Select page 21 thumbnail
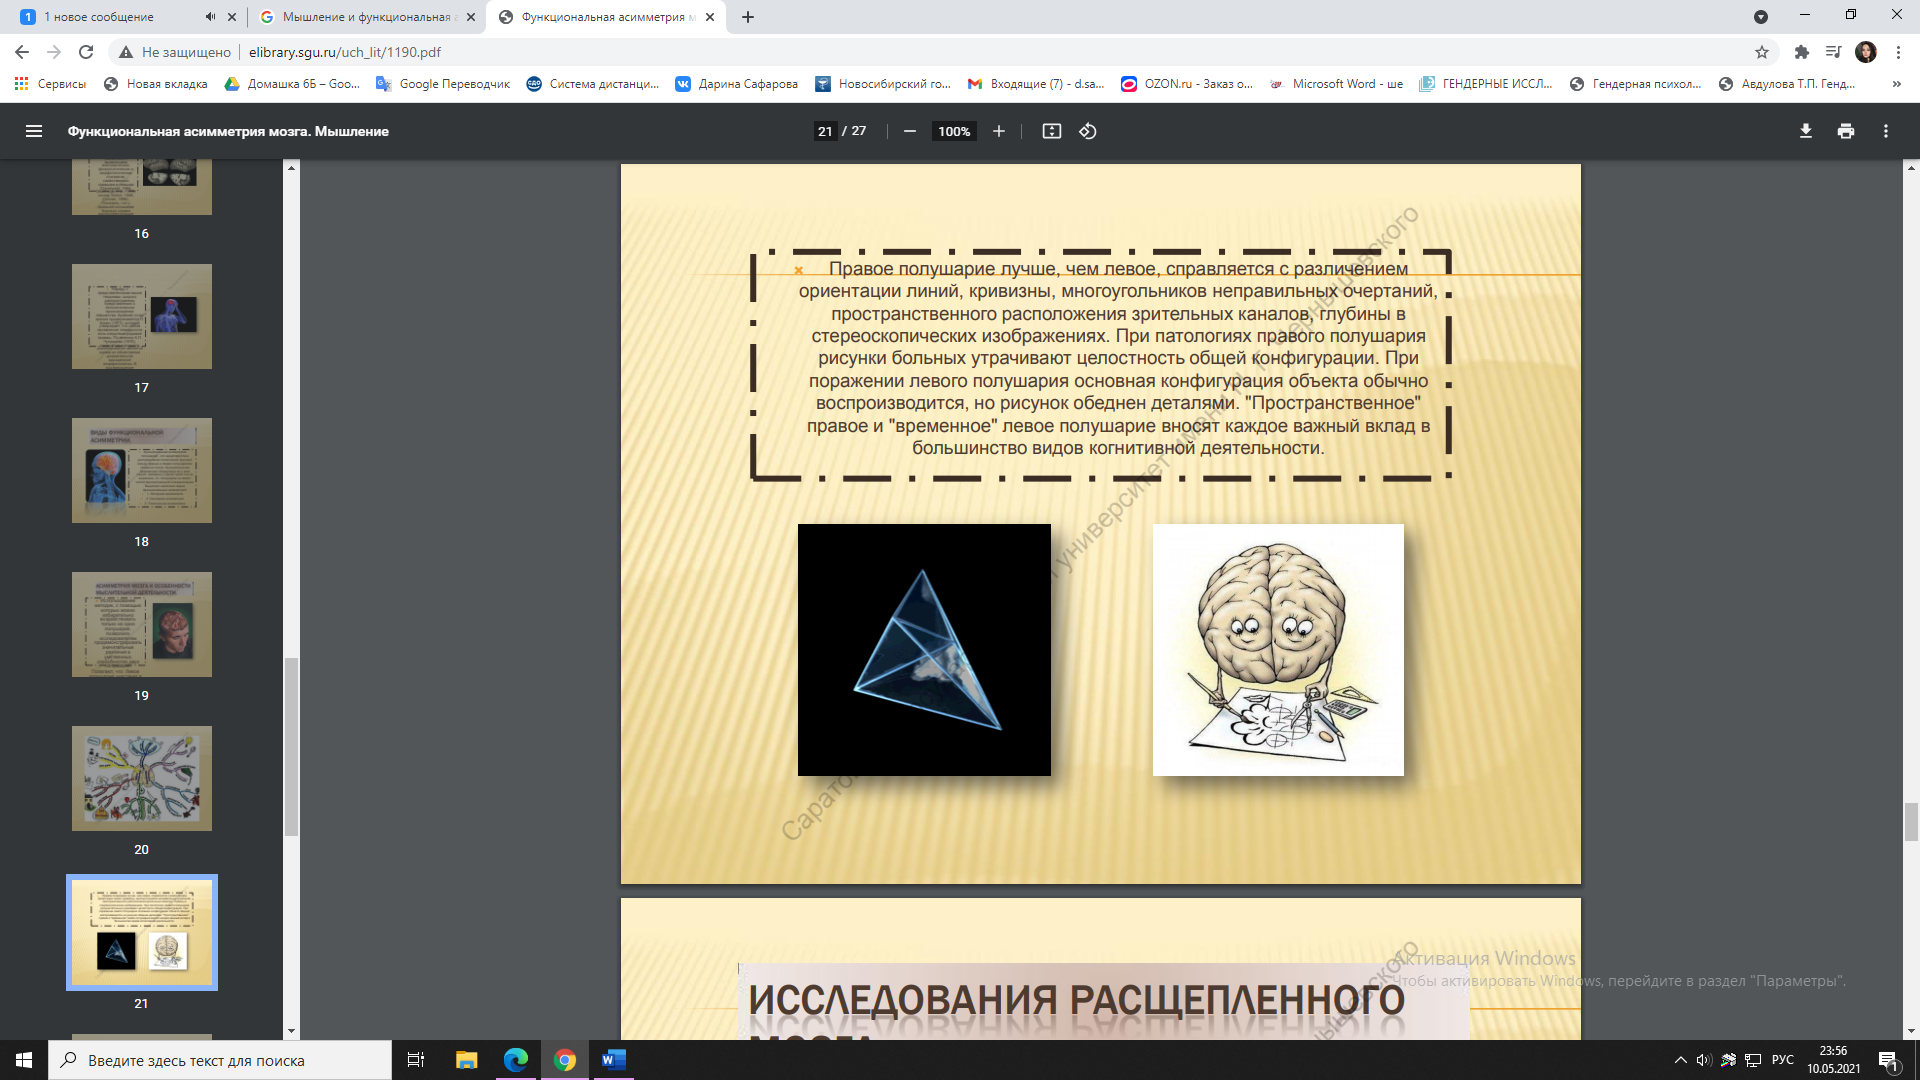Screen dimensions: 1920x1080 coord(142,933)
